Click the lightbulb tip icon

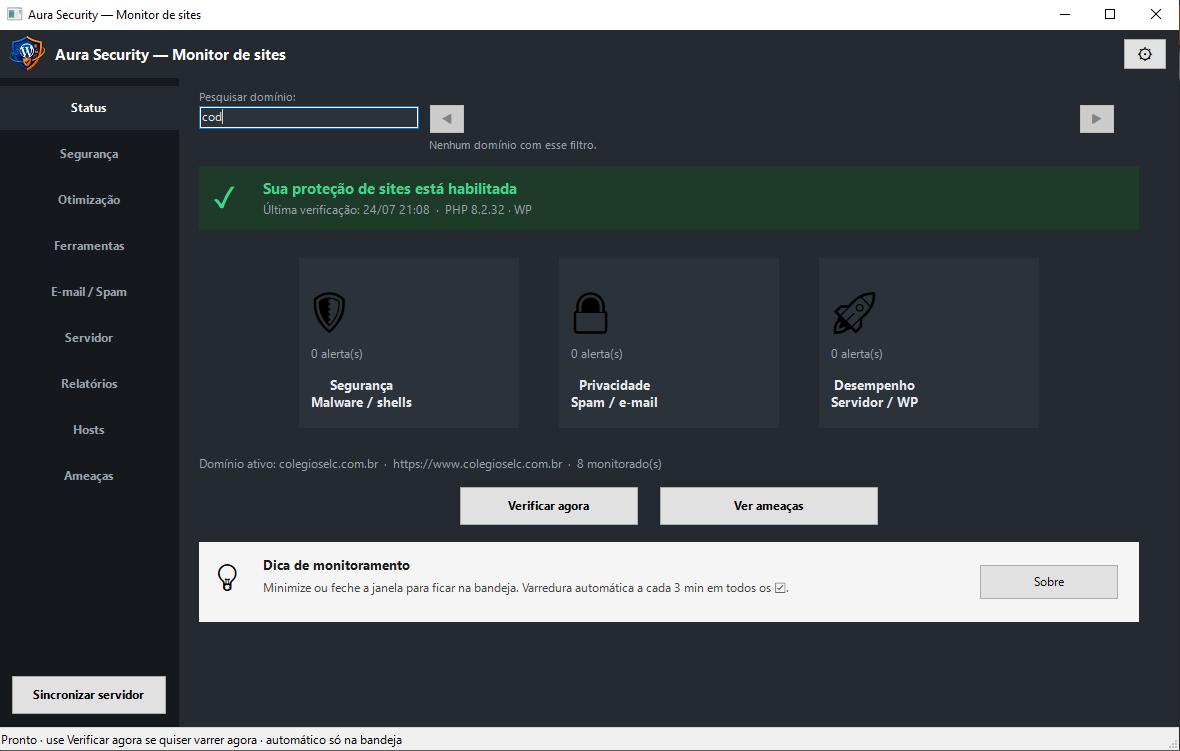pos(227,577)
